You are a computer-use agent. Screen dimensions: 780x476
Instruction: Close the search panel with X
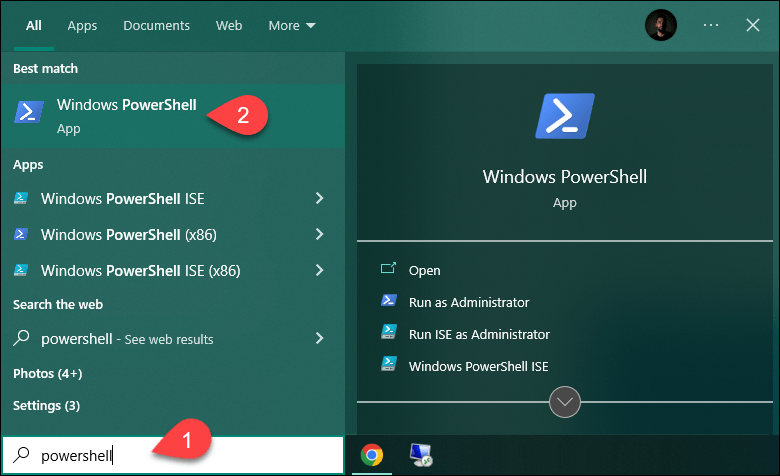(x=753, y=25)
